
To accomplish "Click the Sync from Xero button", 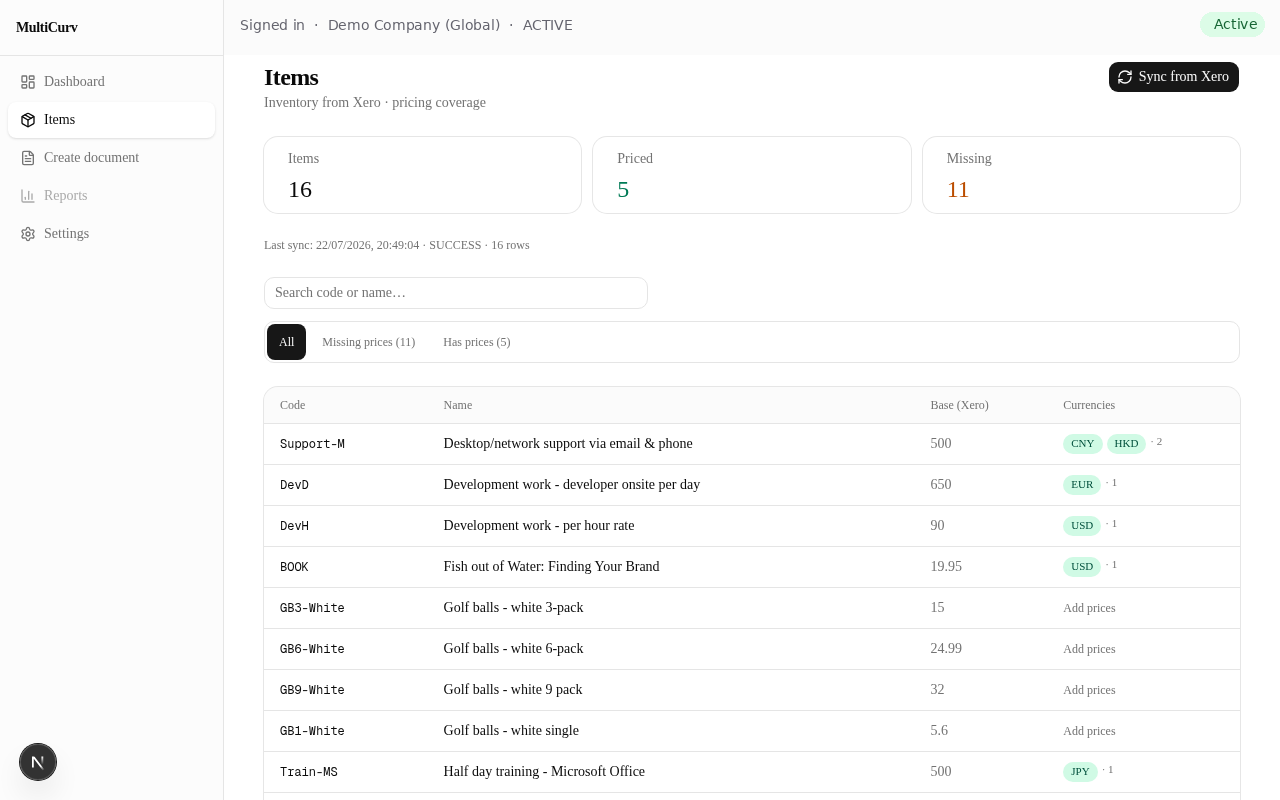I will [x=1174, y=77].
